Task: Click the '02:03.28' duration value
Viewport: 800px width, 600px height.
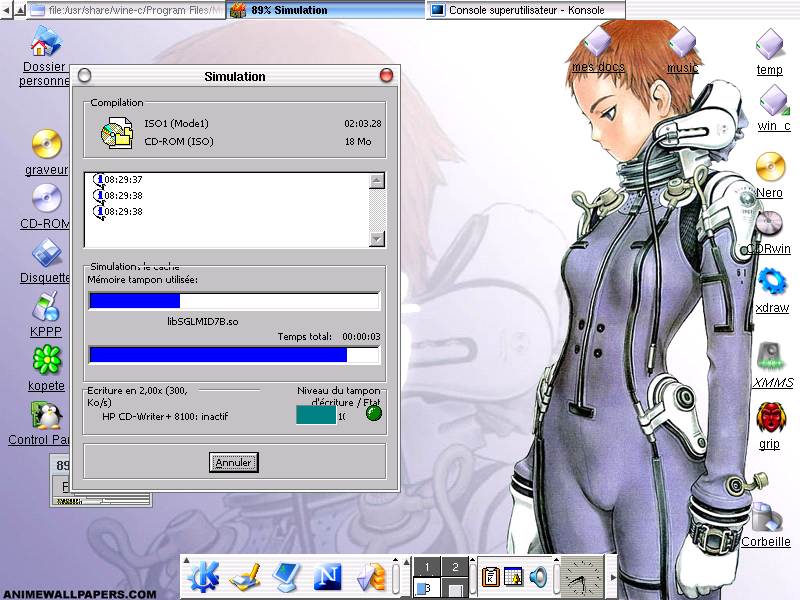Action: pos(363,123)
